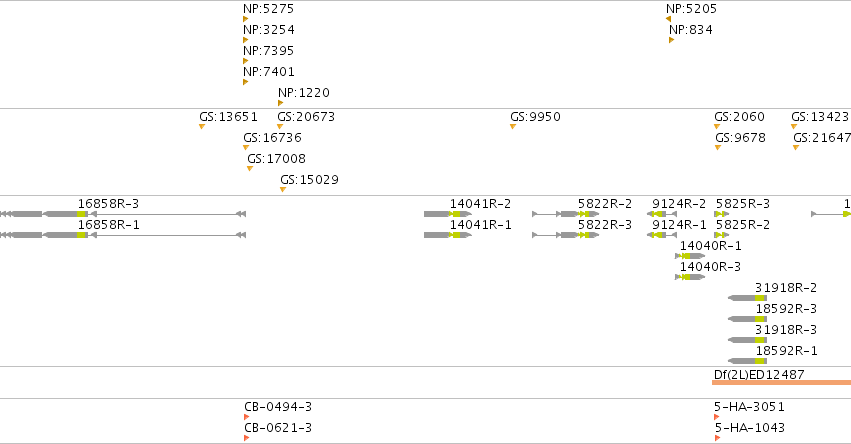Screen dimensions: 851x444
Task: Click the orange Df(2L)ED12487 deficiency bar
Action: 782,383
